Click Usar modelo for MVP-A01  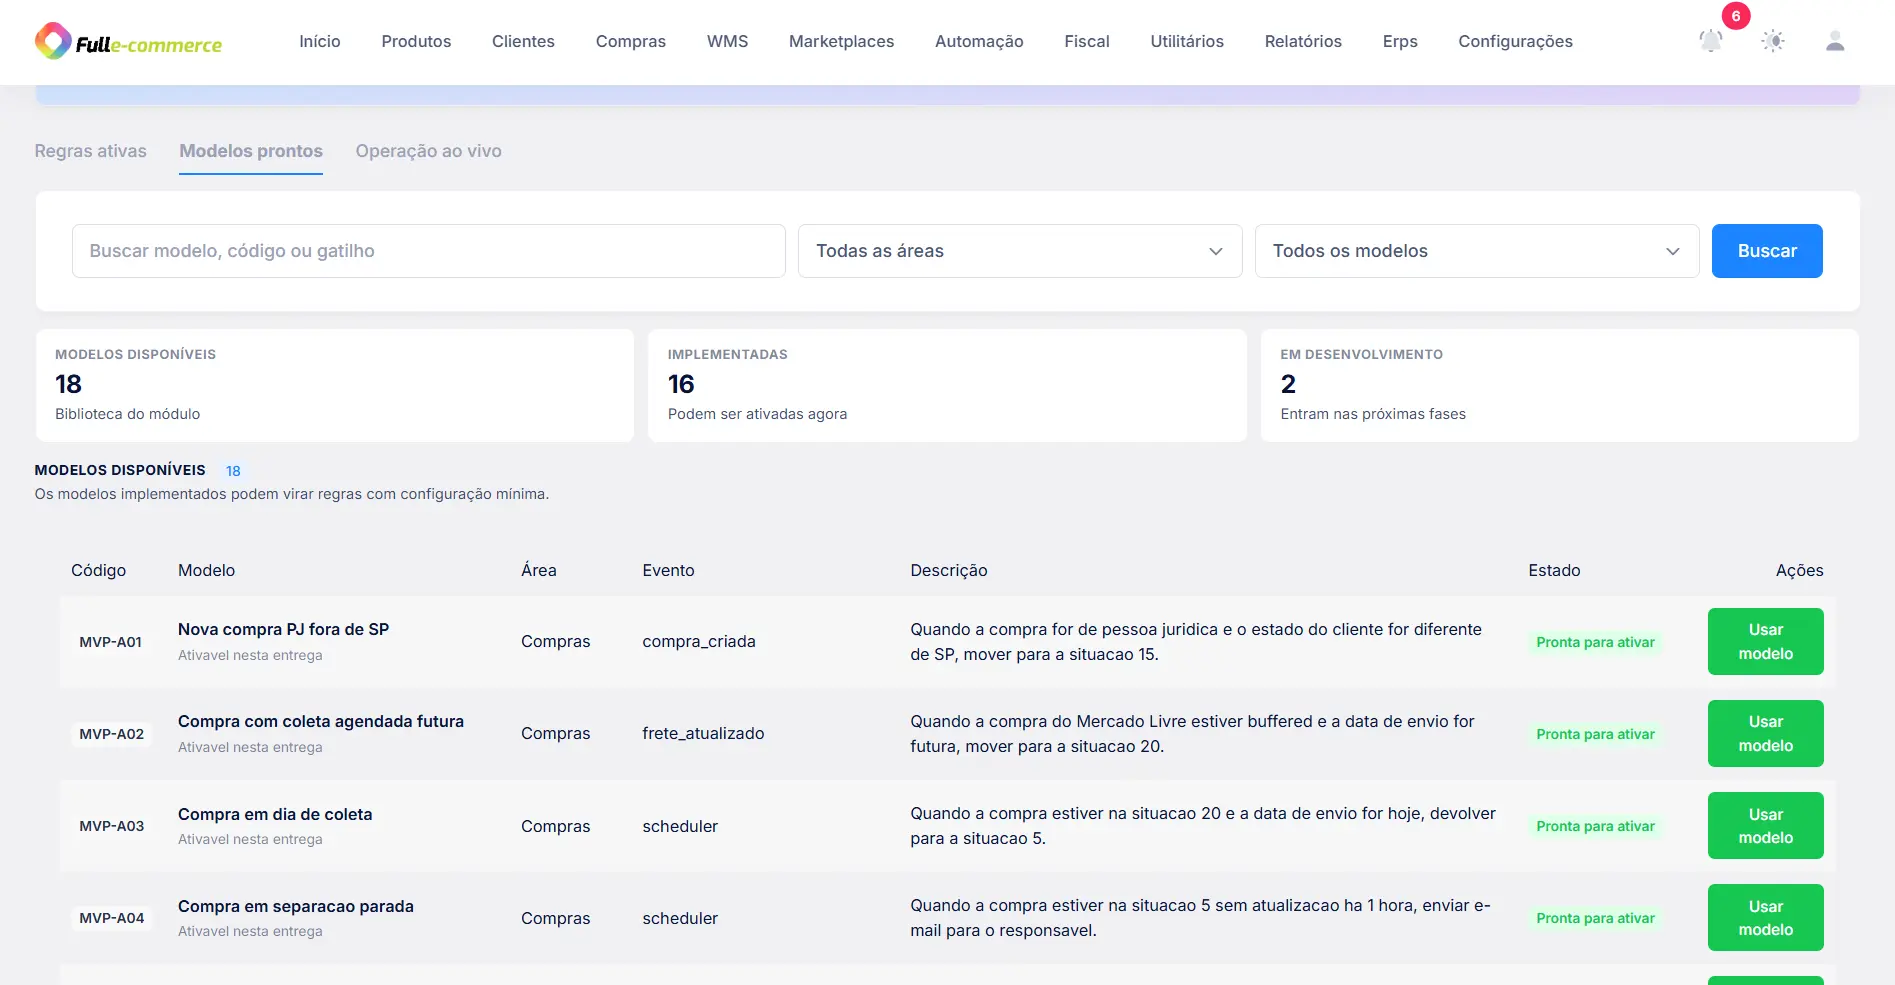click(1765, 641)
